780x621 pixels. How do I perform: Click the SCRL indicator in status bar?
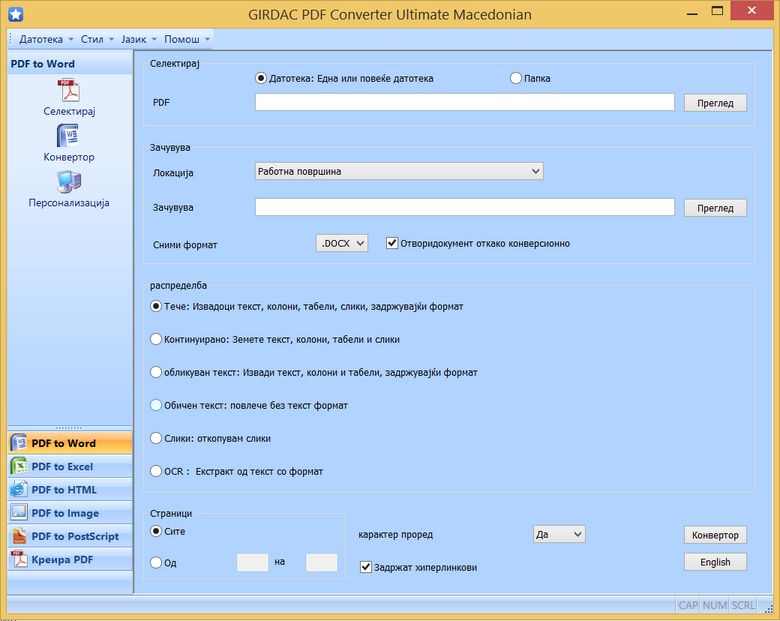[x=743, y=605]
